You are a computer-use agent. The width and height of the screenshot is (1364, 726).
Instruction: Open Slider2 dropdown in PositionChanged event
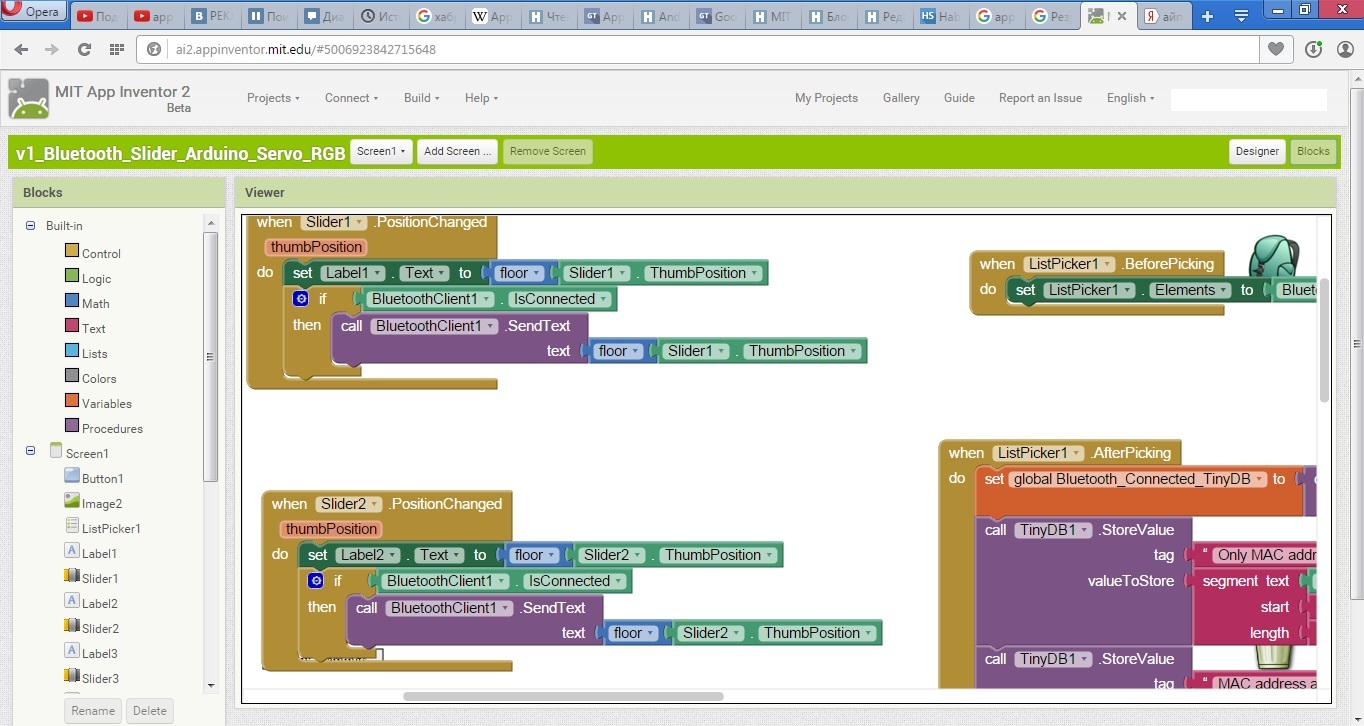[348, 504]
